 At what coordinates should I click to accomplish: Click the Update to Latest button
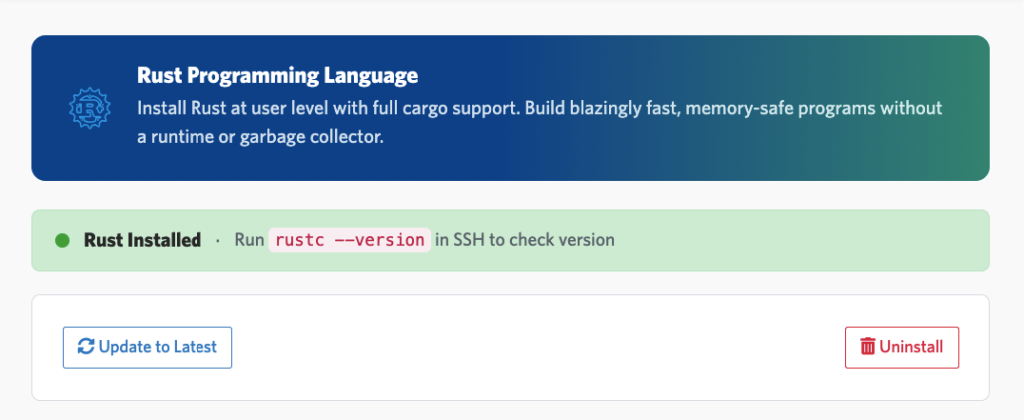click(x=148, y=347)
